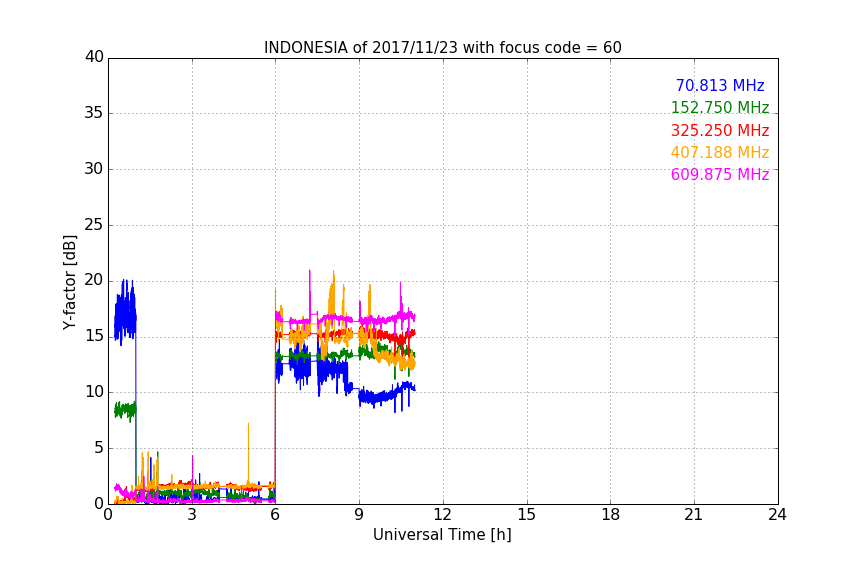Click the x-axis tick label 9
The height and width of the screenshot is (576, 864).
[x=359, y=515]
